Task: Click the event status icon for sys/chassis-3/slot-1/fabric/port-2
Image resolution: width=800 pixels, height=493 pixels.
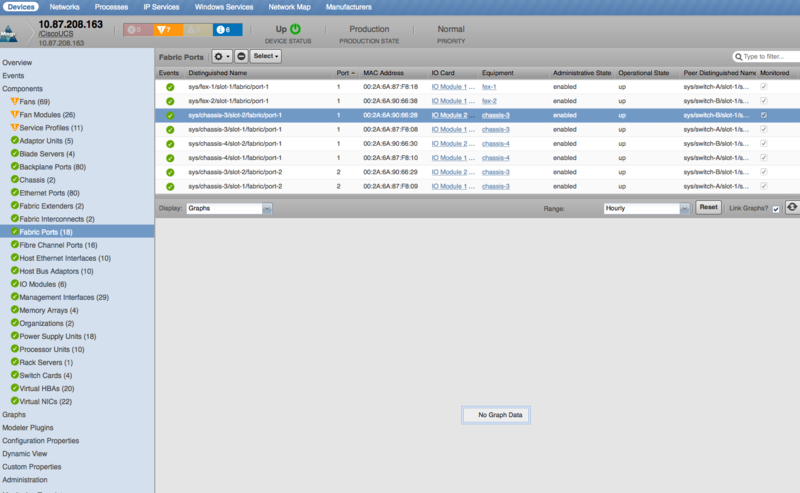Action: (x=170, y=187)
